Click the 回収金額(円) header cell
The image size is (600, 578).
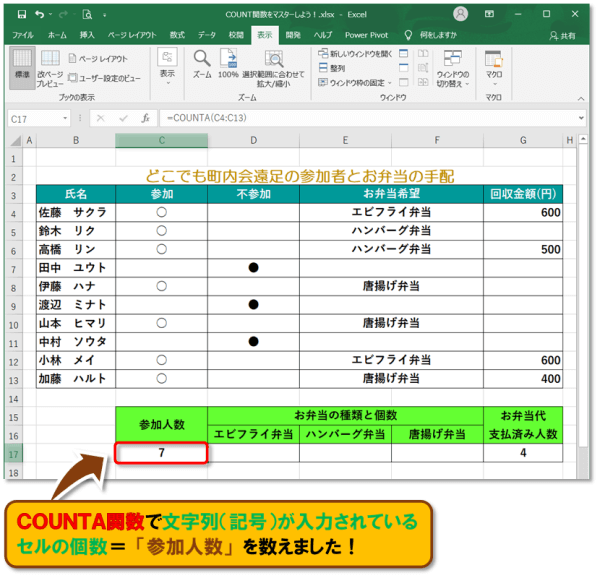pyautogui.click(x=523, y=194)
